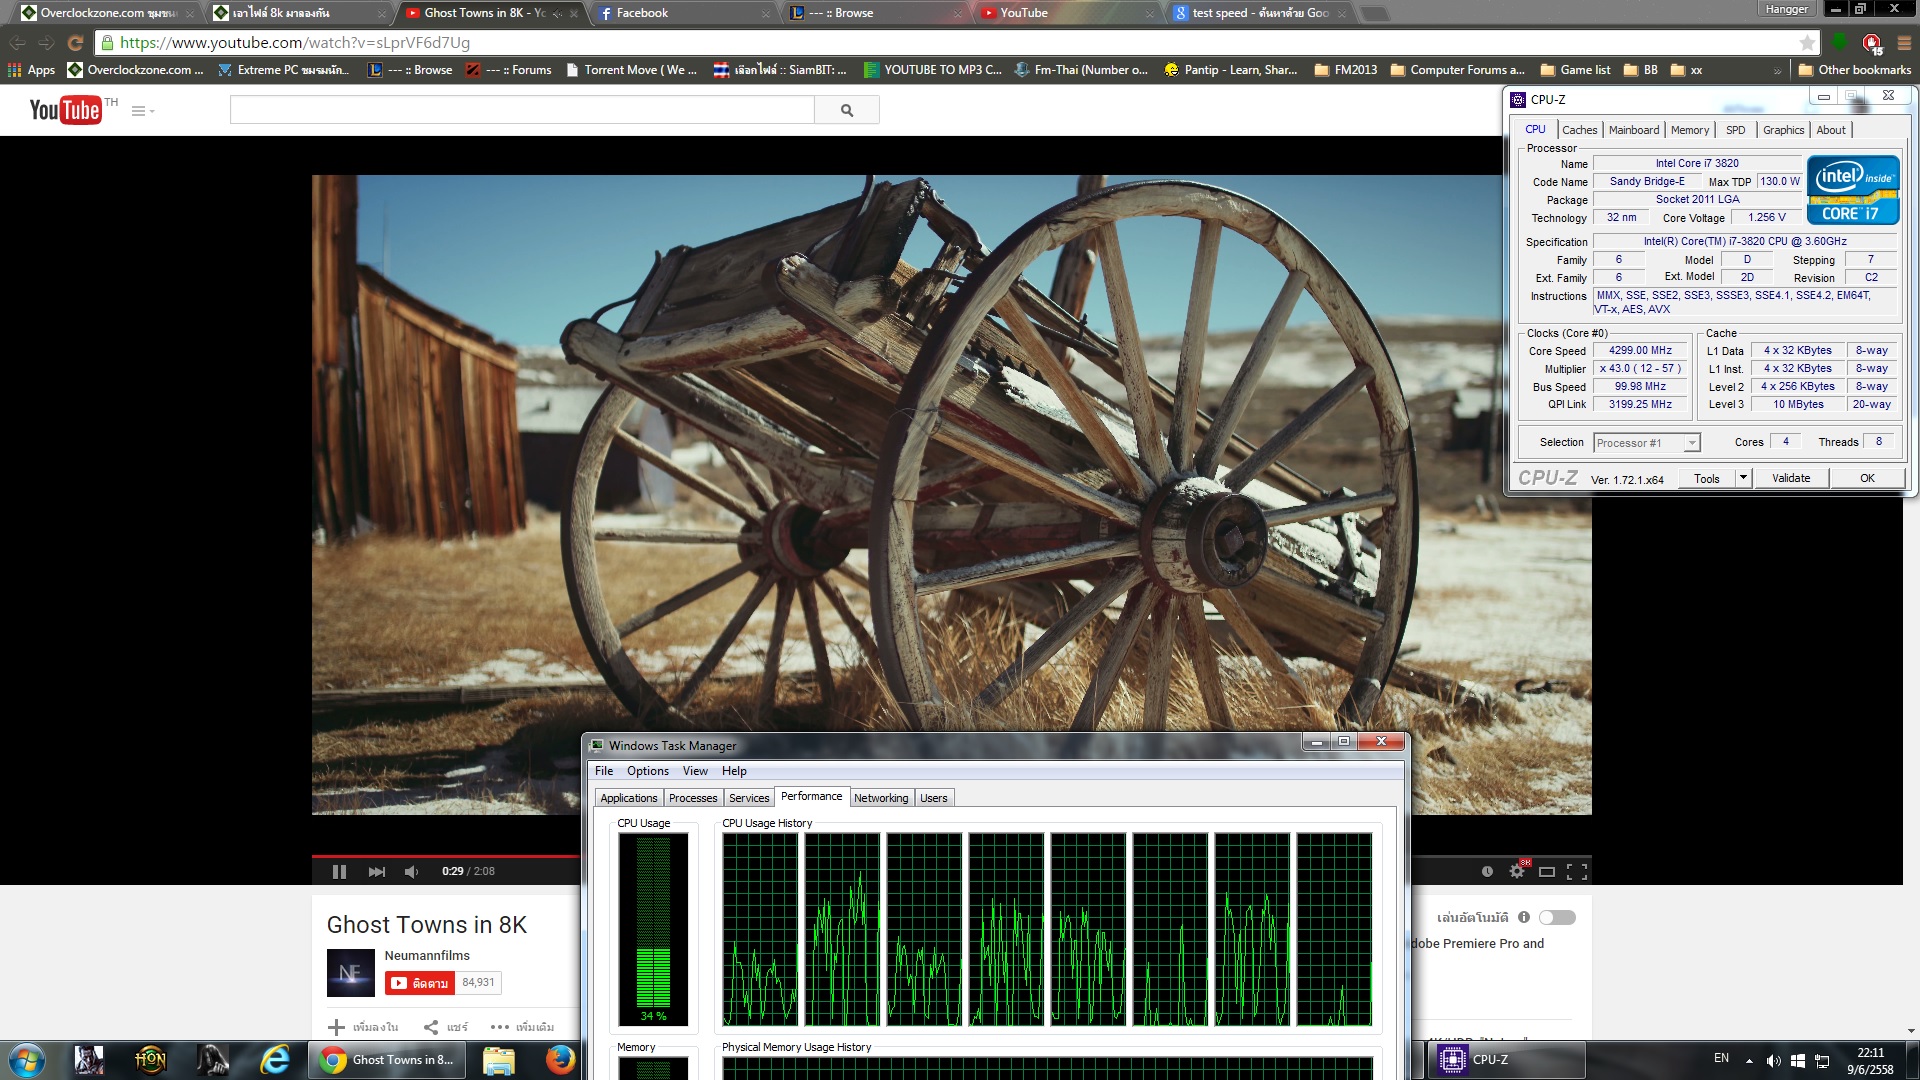Open YouTube player quality settings gear
Image resolution: width=1920 pixels, height=1080 pixels.
point(1517,872)
